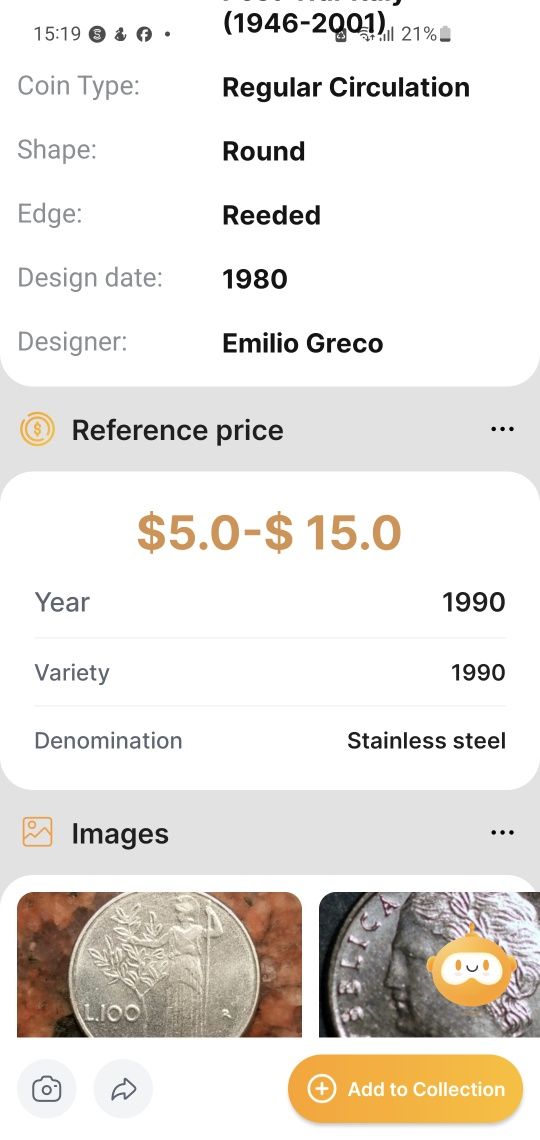Tap Facebook notification icon in status bar
Image resolution: width=540 pixels, height=1140 pixels.
click(x=144, y=34)
